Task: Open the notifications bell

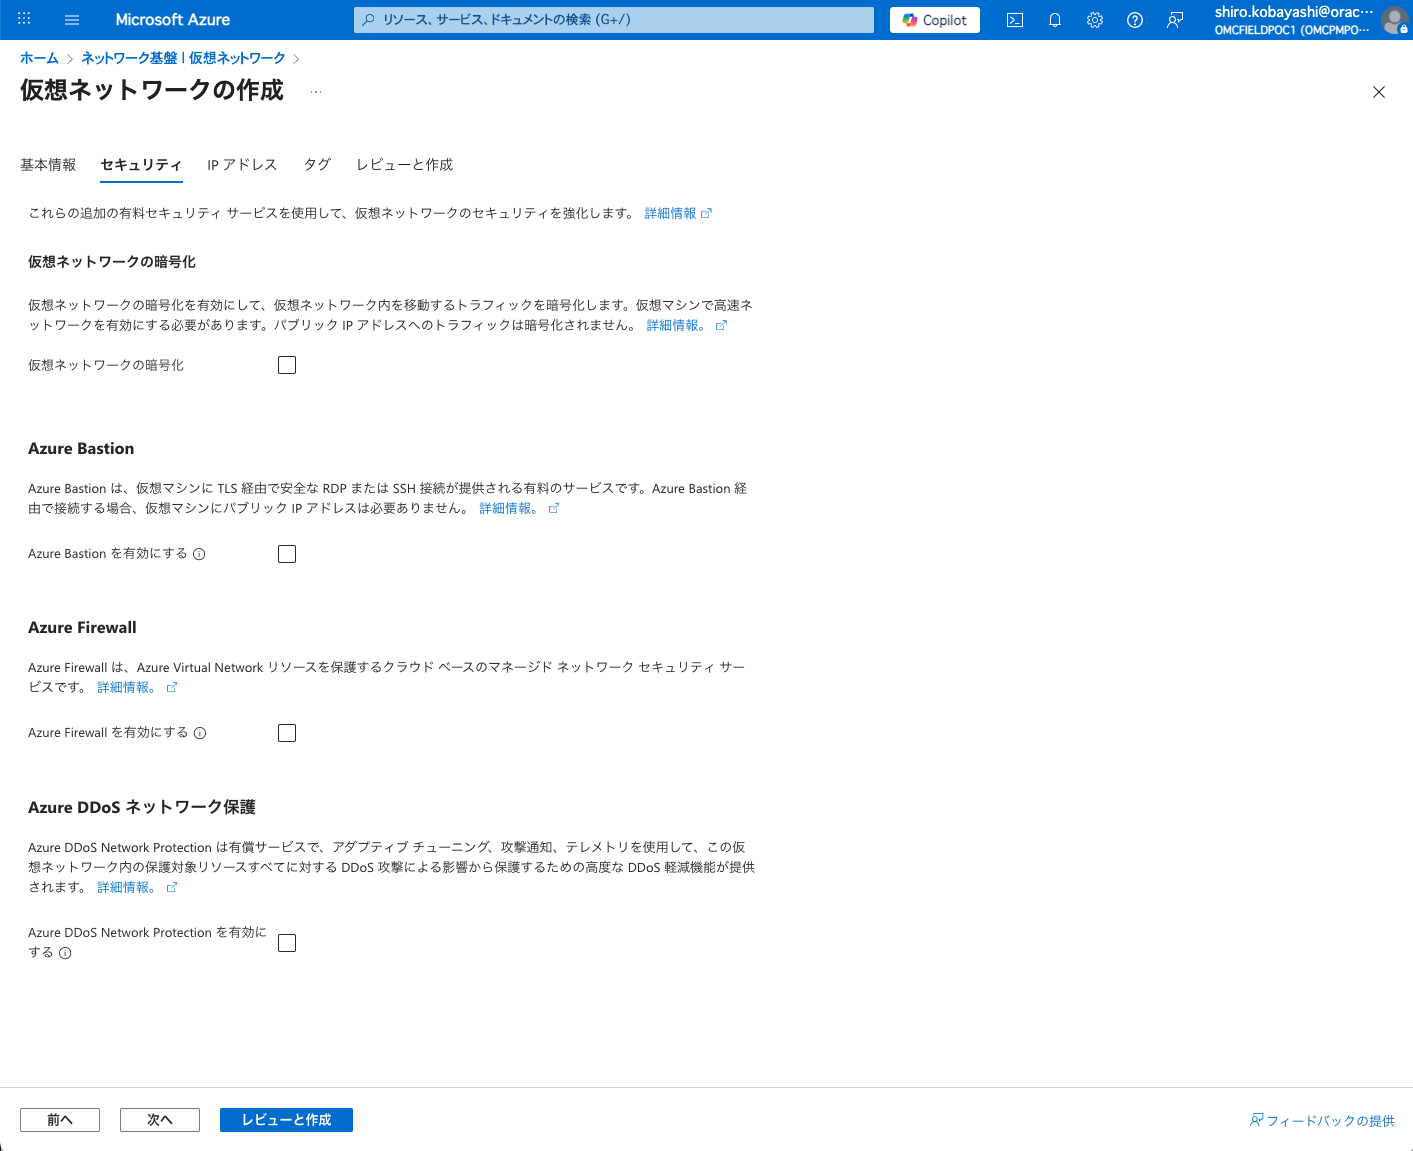Action: pos(1054,19)
